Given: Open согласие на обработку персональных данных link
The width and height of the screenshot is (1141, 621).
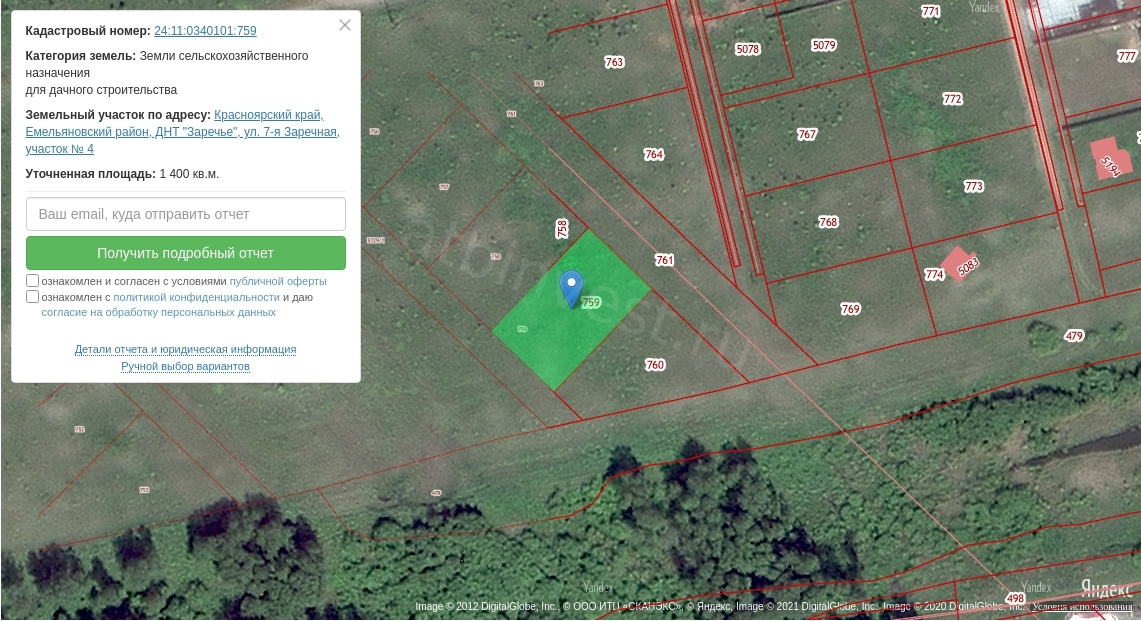Looking at the screenshot, I should pyautogui.click(x=158, y=312).
